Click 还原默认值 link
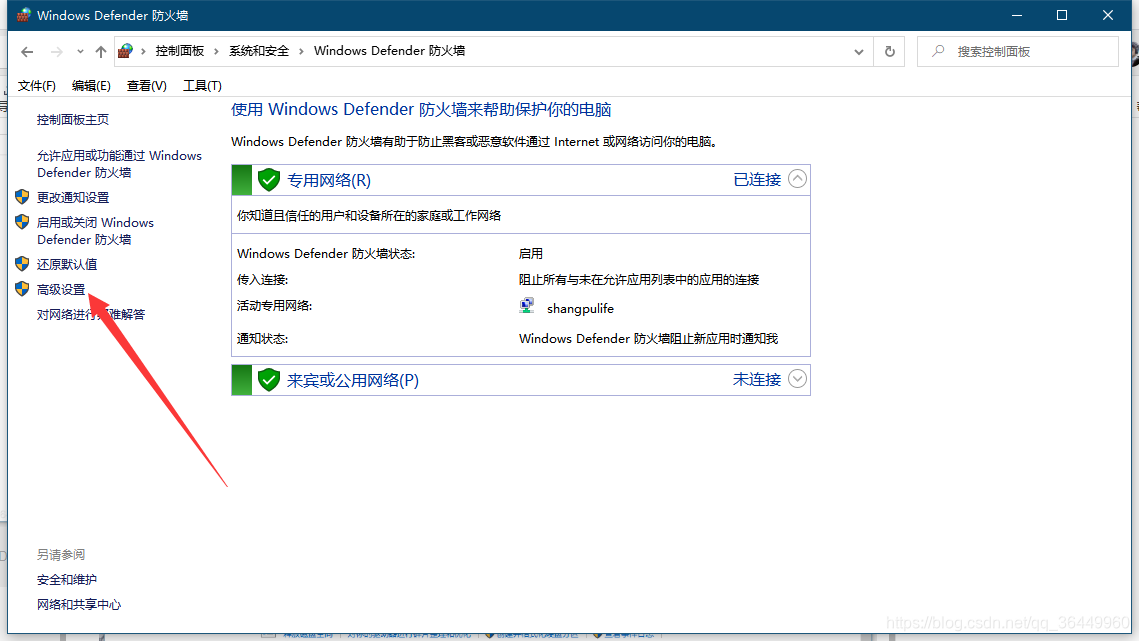This screenshot has height=641, width=1139. pos(67,265)
